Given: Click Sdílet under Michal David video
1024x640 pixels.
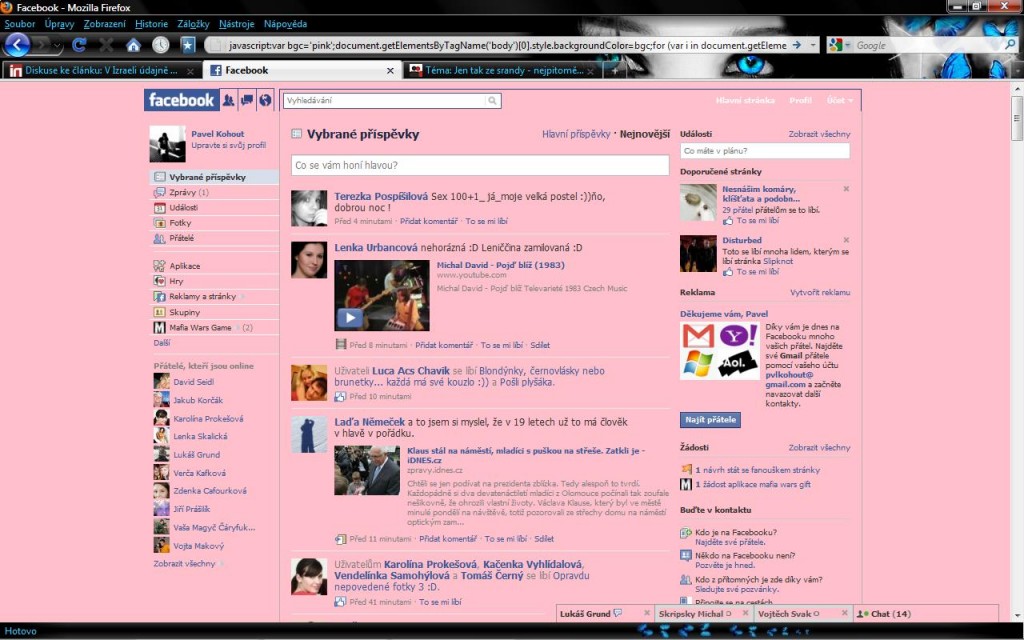Looking at the screenshot, I should tap(540, 345).
